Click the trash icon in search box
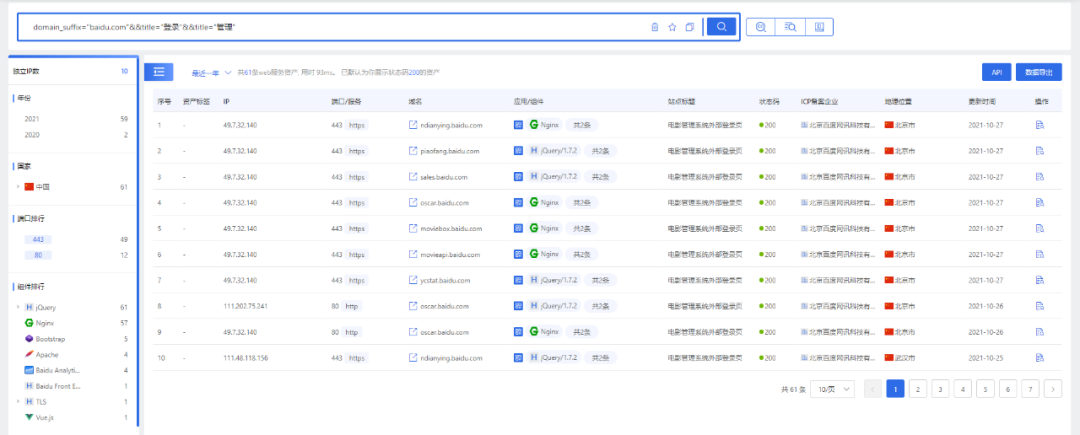The height and width of the screenshot is (435, 1080). click(655, 27)
